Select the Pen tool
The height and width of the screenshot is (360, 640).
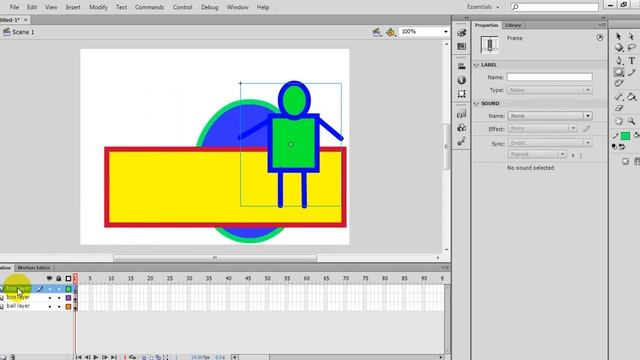619,61
